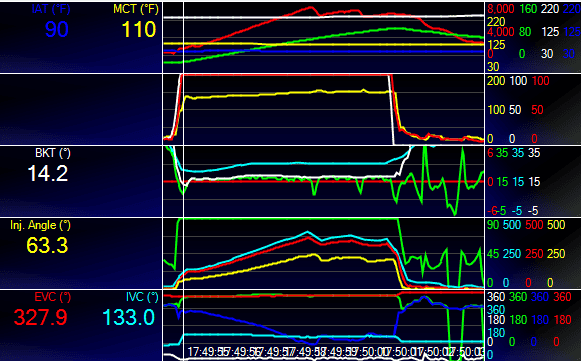Click the white 360 scale label in bottom chart
The width and height of the screenshot is (581, 362).
[496, 297]
